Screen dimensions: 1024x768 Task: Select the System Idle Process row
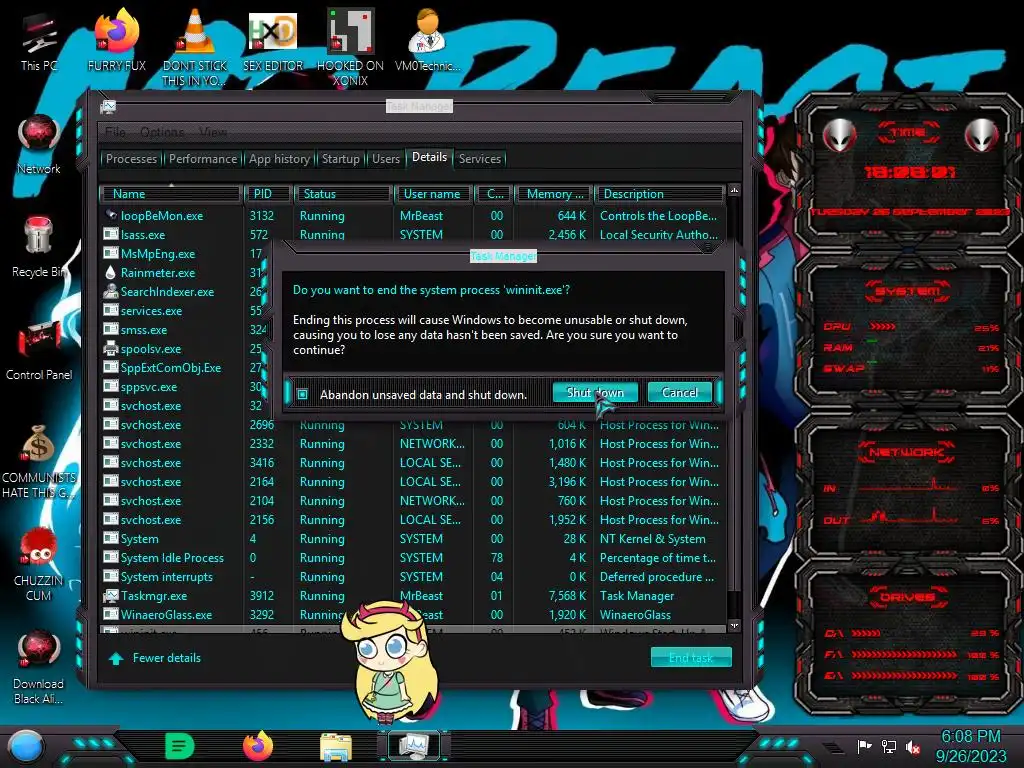pos(413,558)
